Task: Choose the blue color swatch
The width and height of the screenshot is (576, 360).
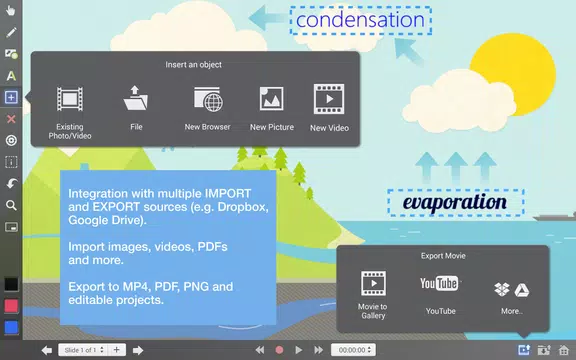Action: [11, 327]
